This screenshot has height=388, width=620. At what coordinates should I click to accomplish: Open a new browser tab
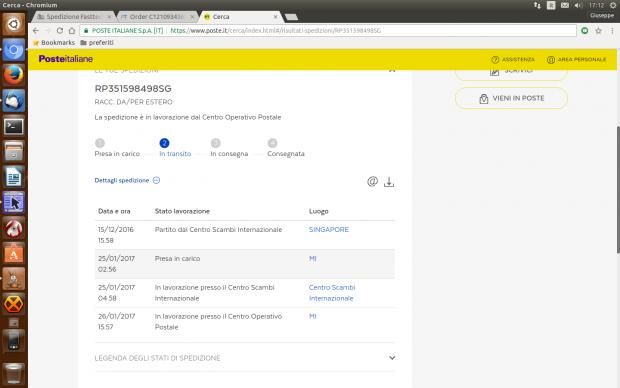[291, 17]
